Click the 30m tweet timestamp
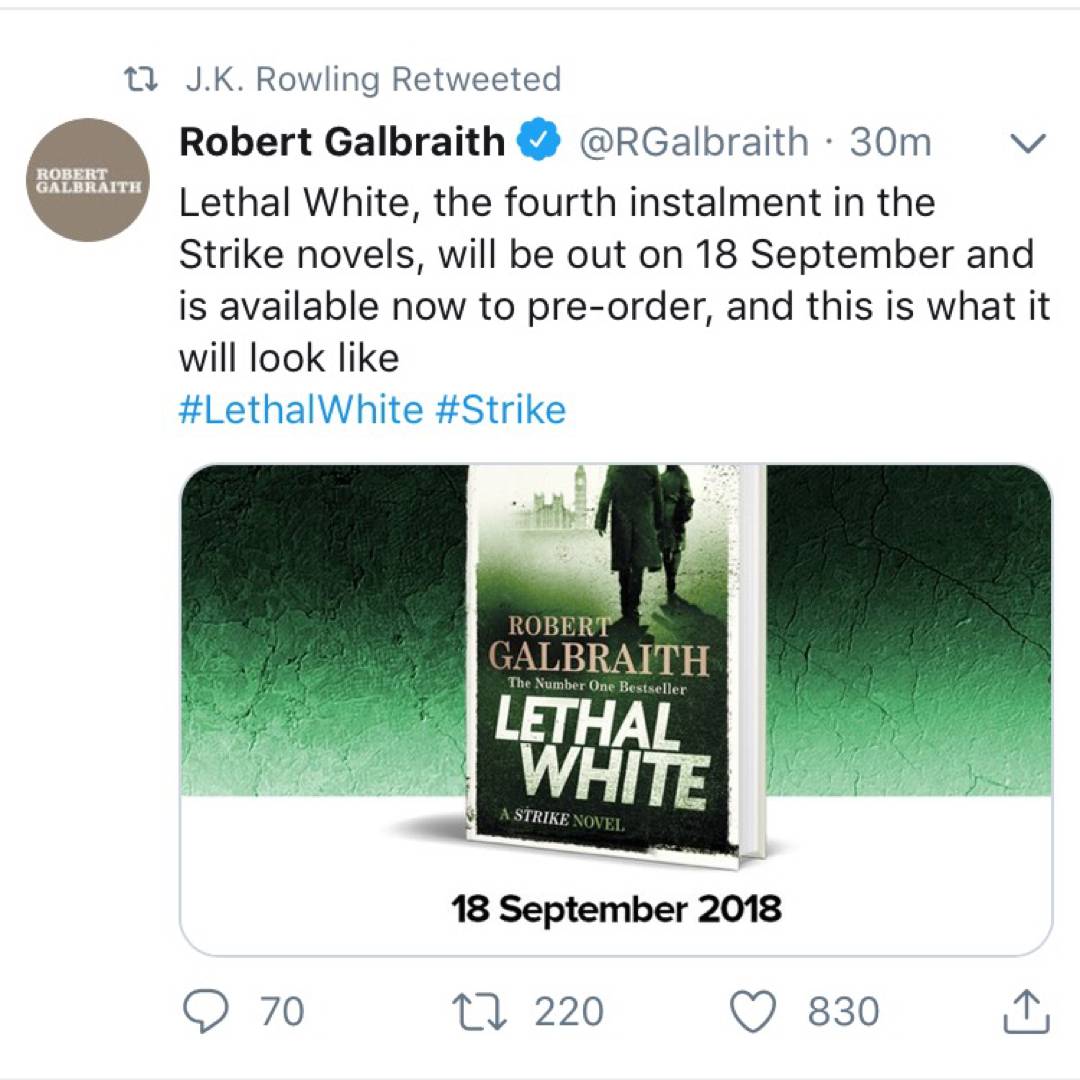The width and height of the screenshot is (1080, 1080). [x=890, y=142]
